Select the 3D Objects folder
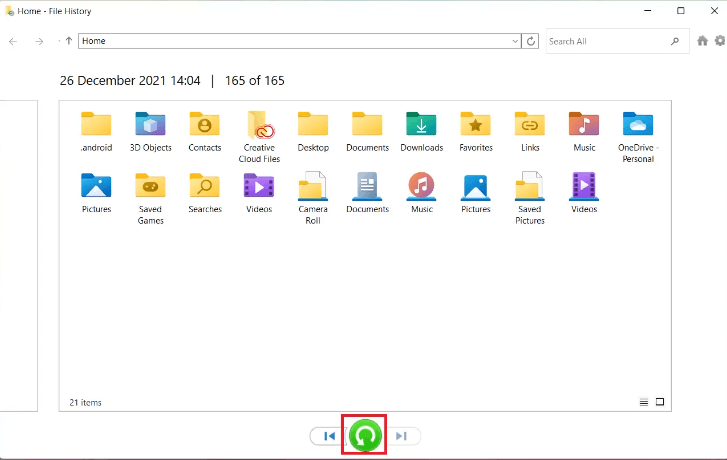This screenshot has height=460, width=727. coord(150,131)
